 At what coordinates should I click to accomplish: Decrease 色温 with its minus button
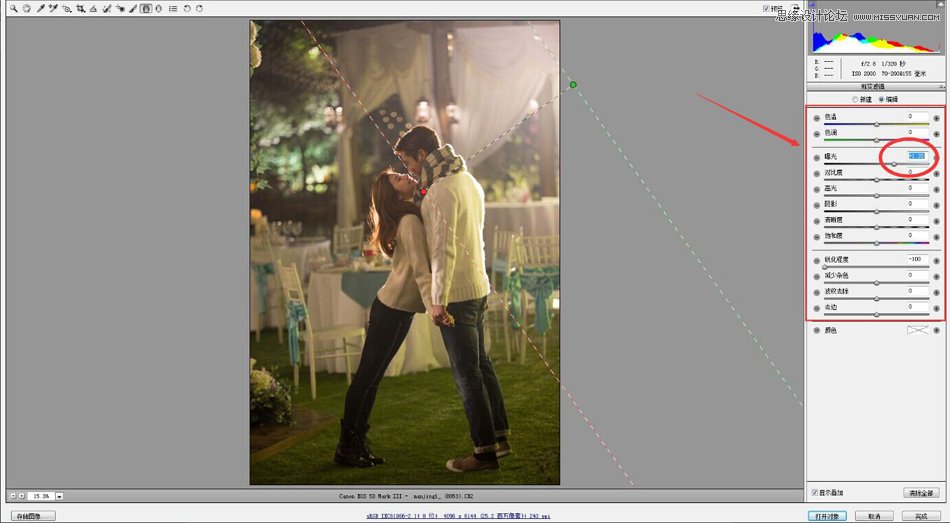pos(816,118)
